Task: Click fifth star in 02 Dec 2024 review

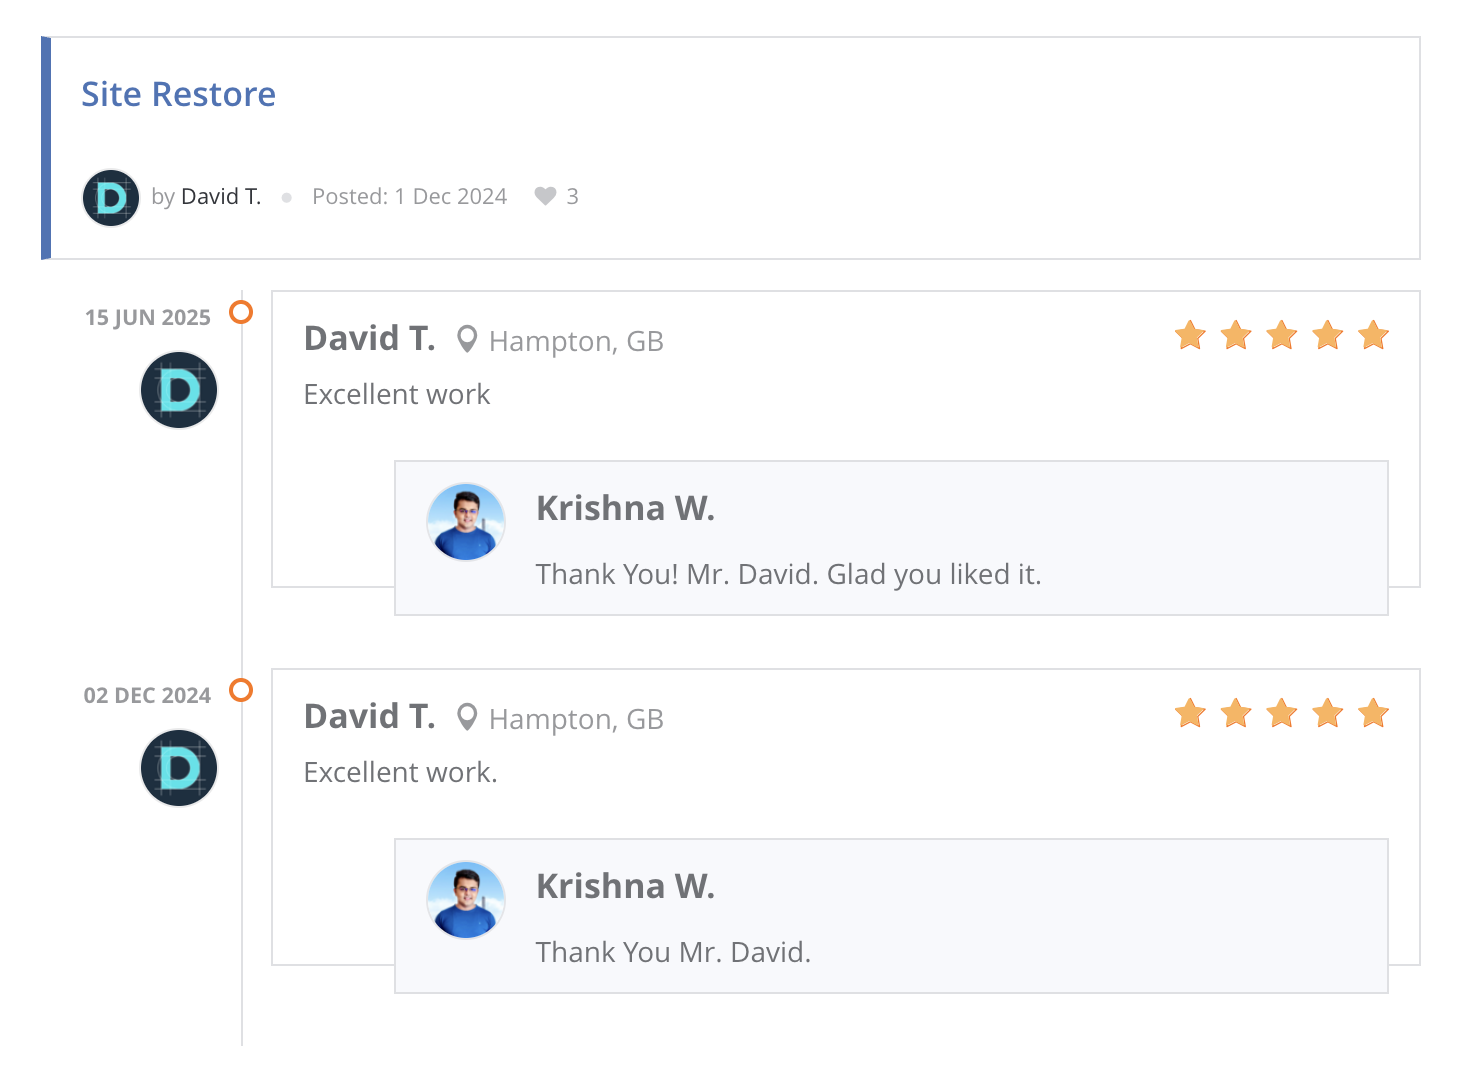Action: point(1374,713)
